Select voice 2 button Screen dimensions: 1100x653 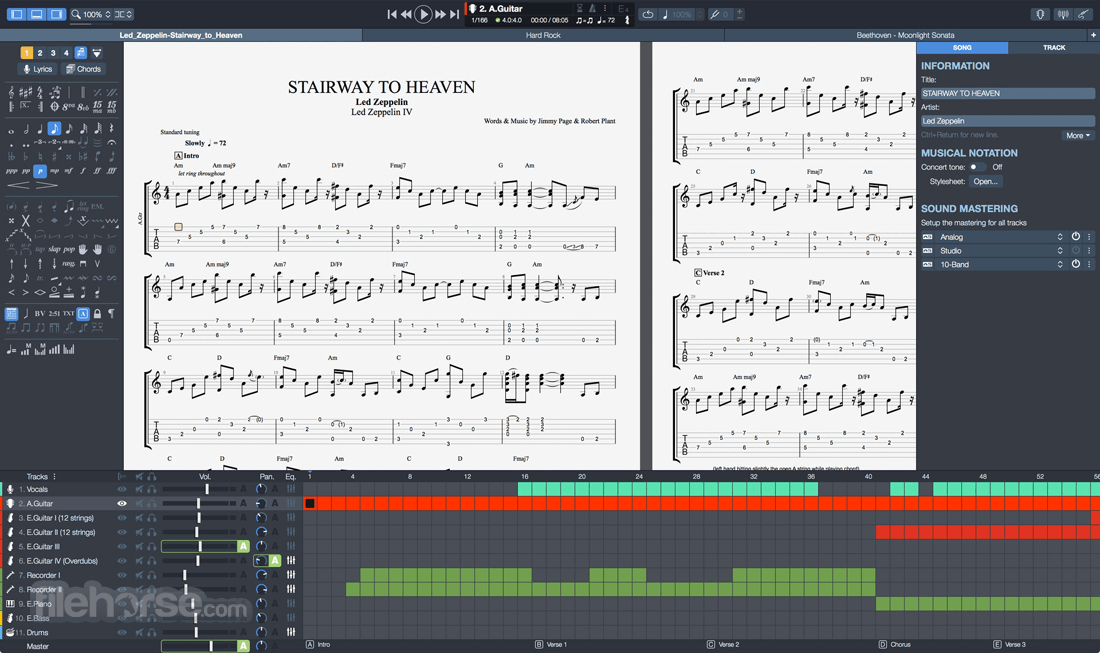click(40, 53)
